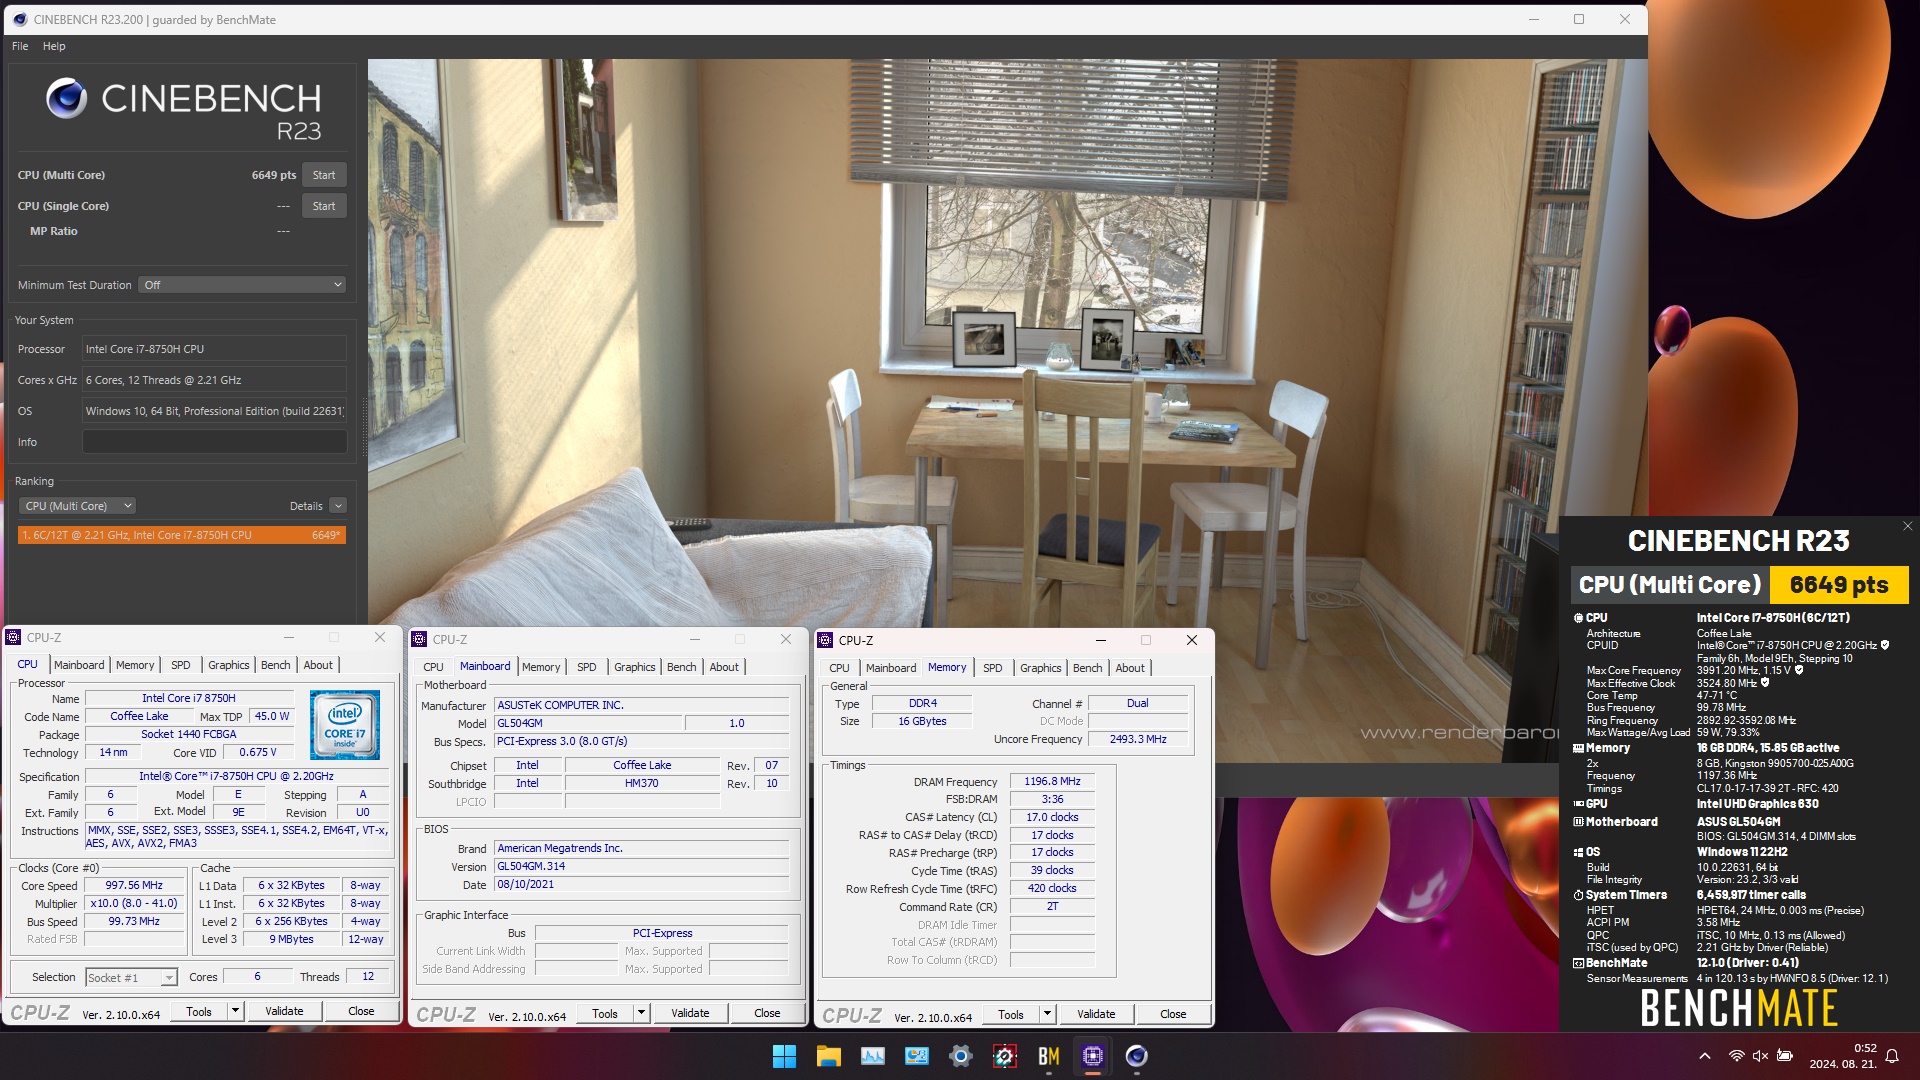Expand the ranking Details arrow

pyautogui.click(x=338, y=506)
